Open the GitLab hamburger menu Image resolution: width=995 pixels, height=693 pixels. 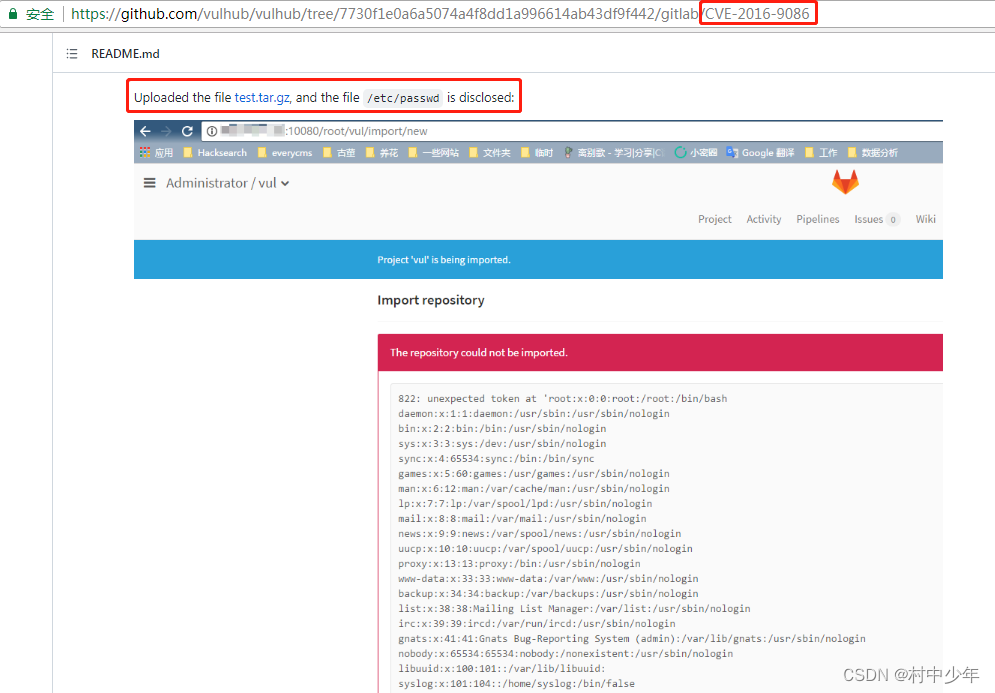pyautogui.click(x=150, y=183)
